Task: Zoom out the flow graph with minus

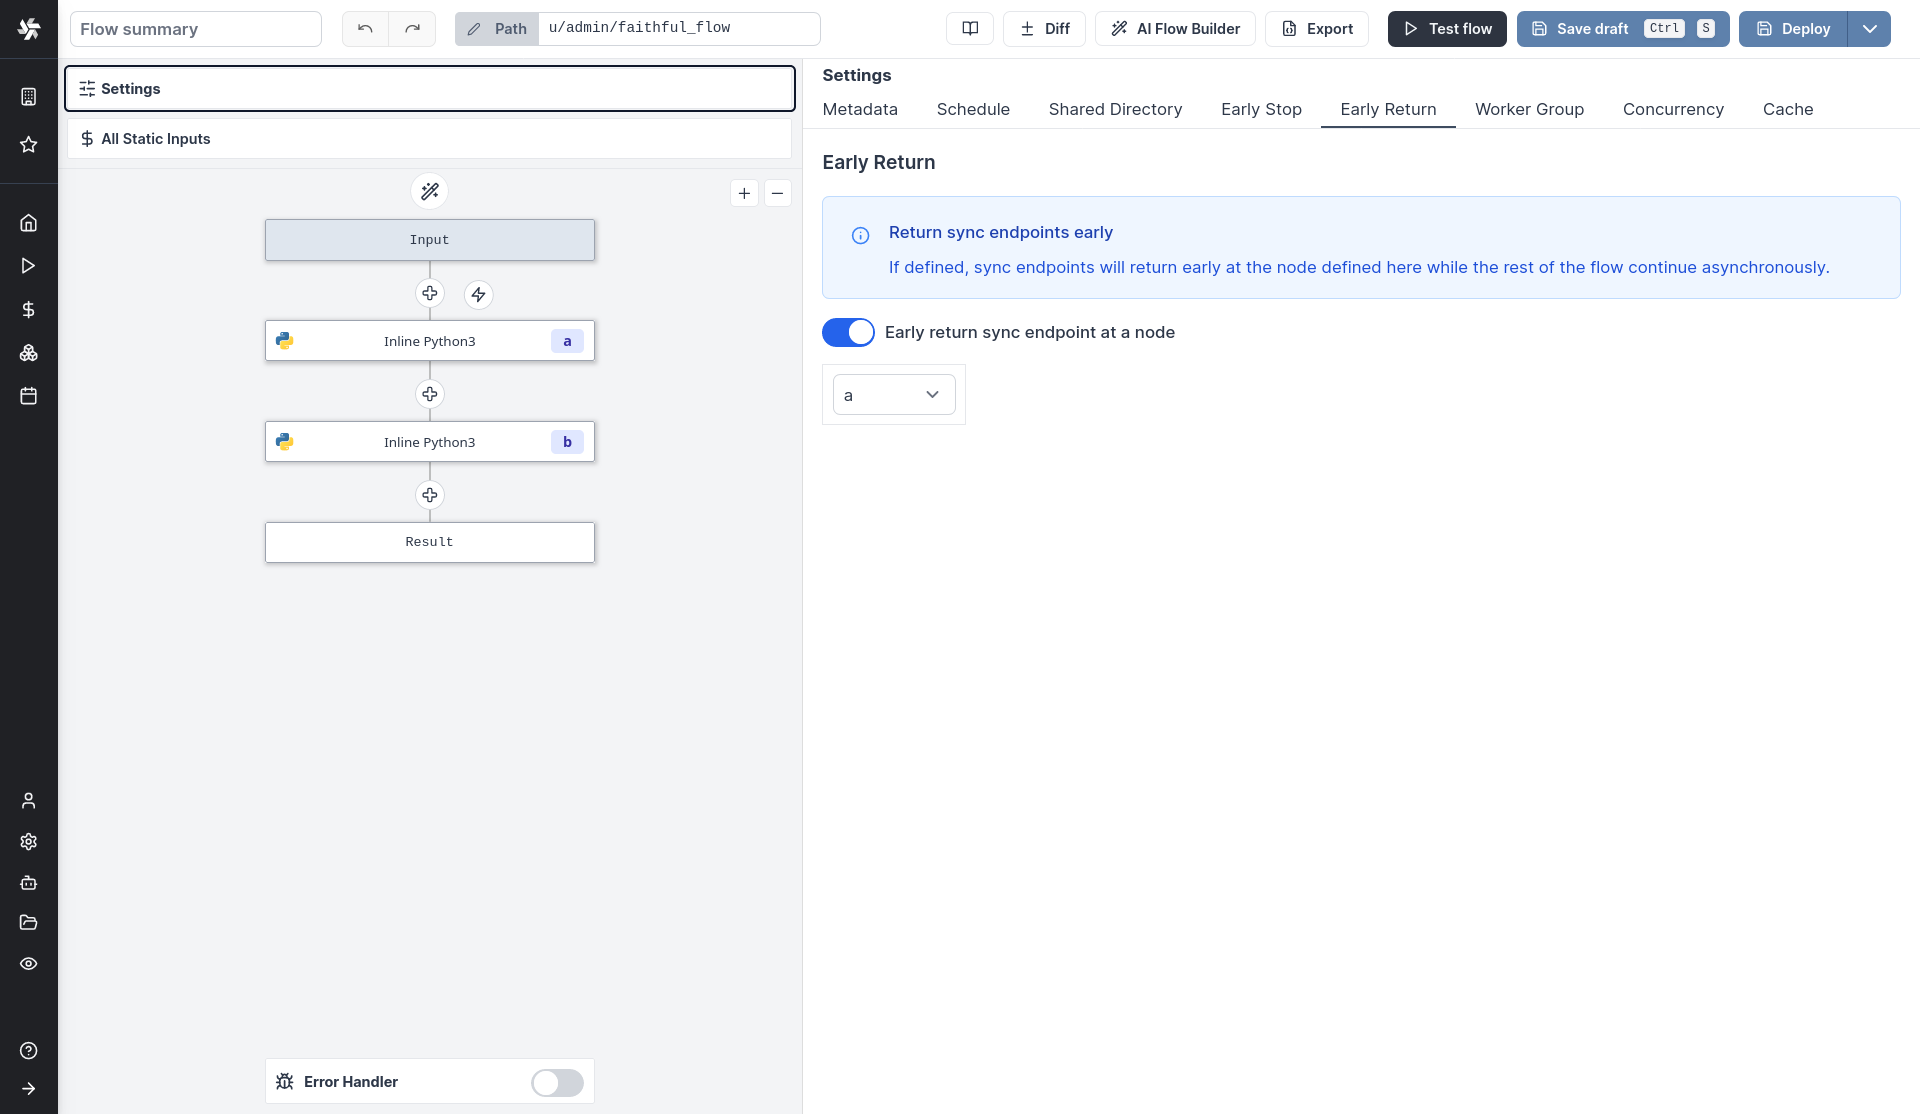Action: [777, 193]
